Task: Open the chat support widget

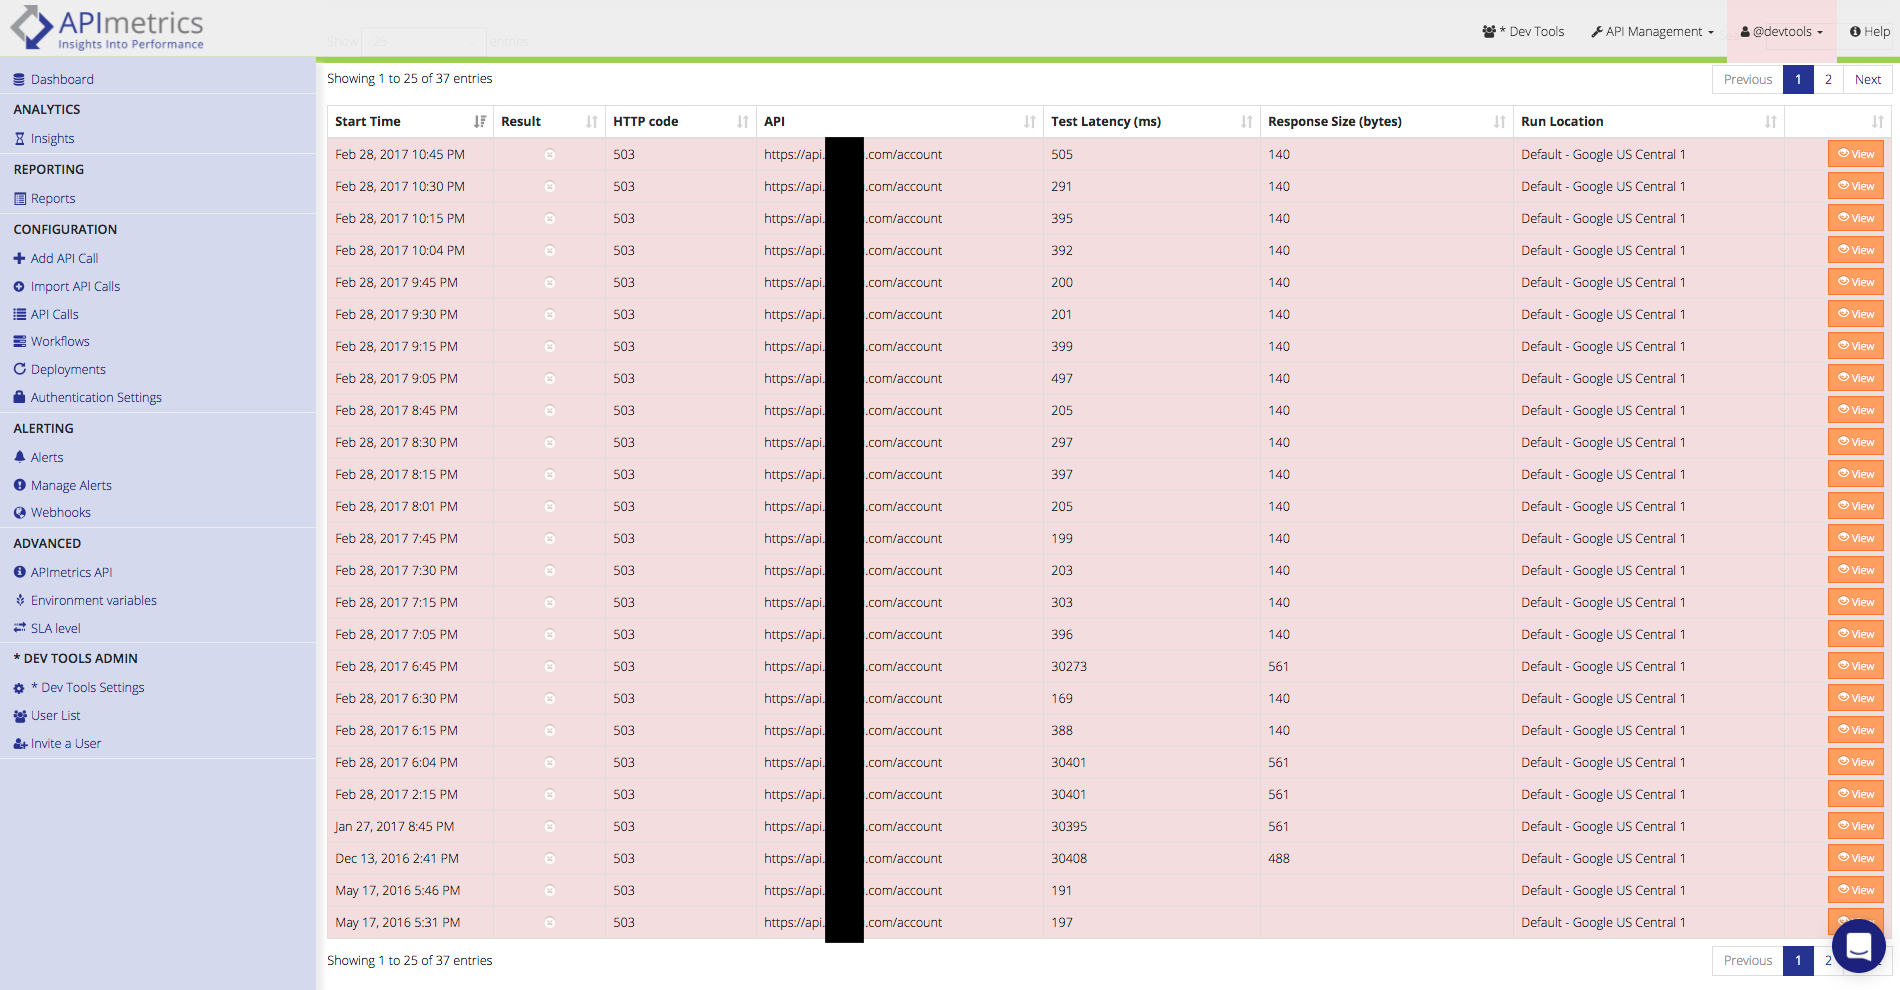Action: click(1858, 945)
